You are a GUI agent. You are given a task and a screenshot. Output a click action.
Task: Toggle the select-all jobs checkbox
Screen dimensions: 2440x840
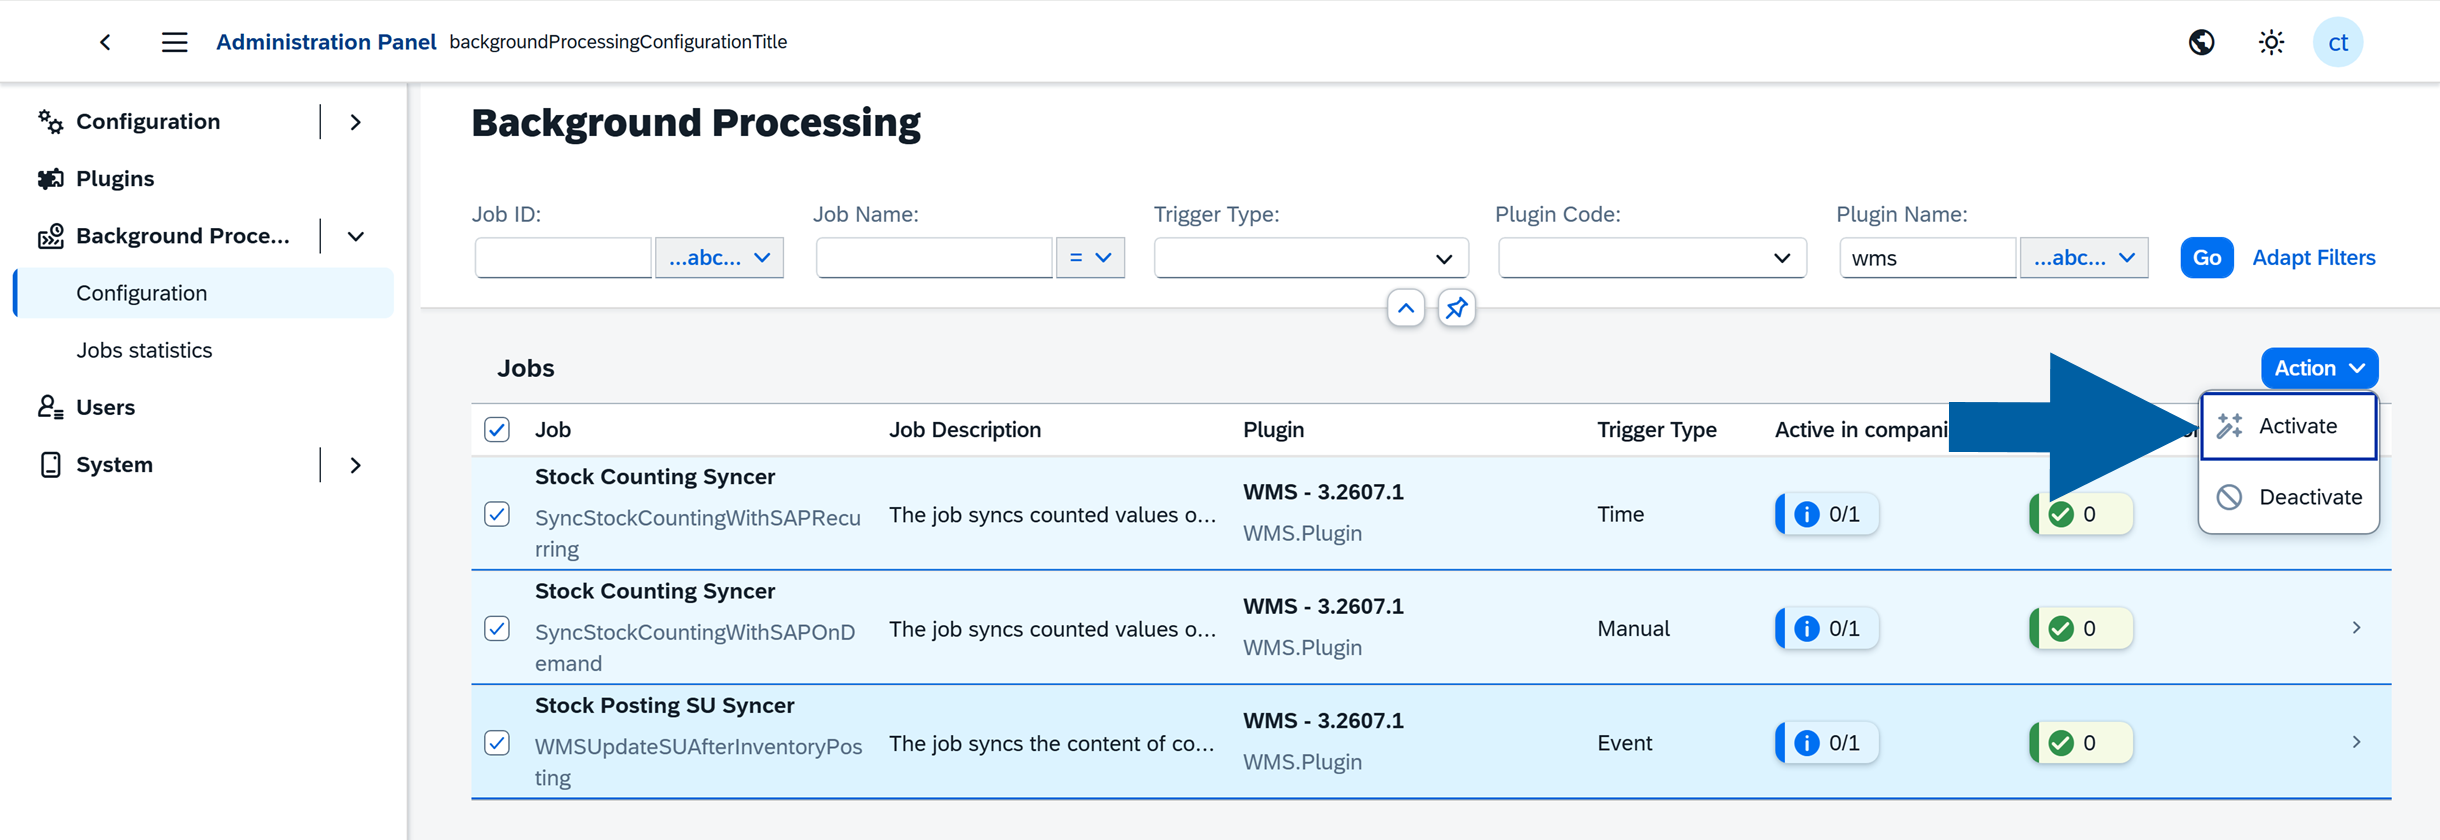pyautogui.click(x=497, y=430)
